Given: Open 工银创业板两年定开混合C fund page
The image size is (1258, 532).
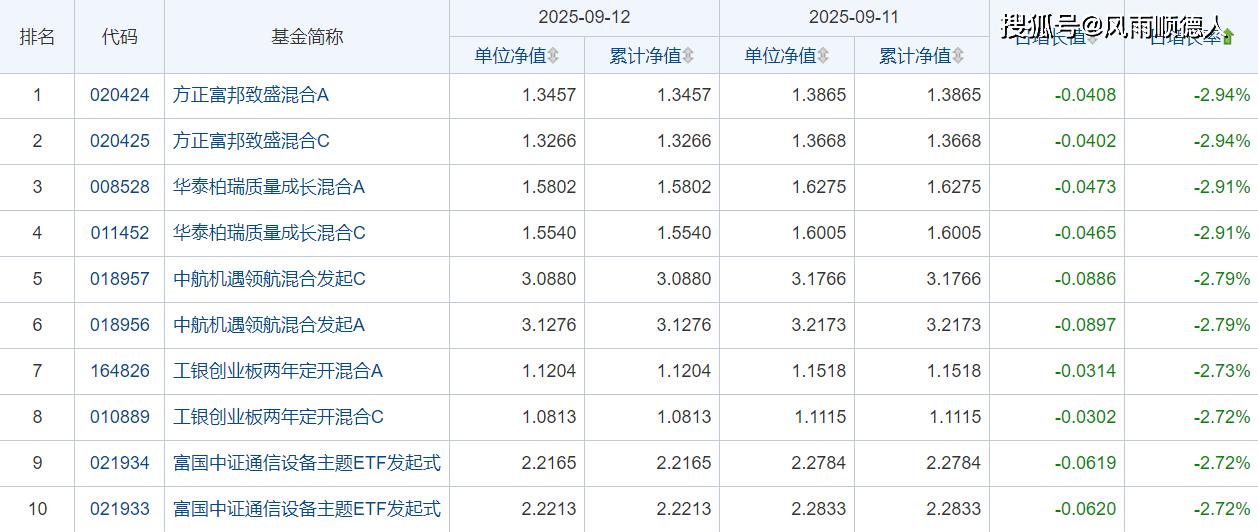Looking at the screenshot, I should pyautogui.click(x=278, y=418).
